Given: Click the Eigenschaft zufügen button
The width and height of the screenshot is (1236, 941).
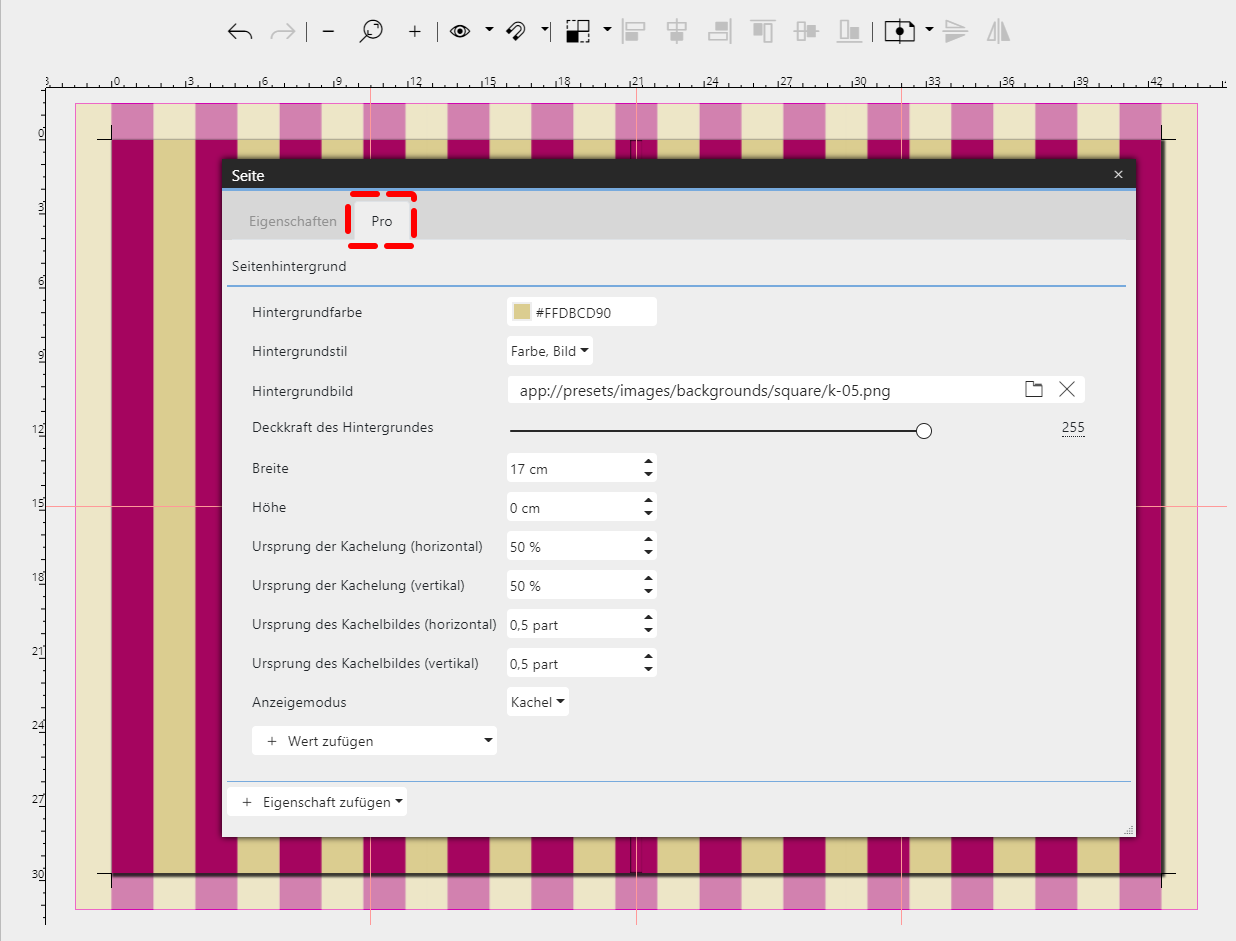Looking at the screenshot, I should (317, 802).
